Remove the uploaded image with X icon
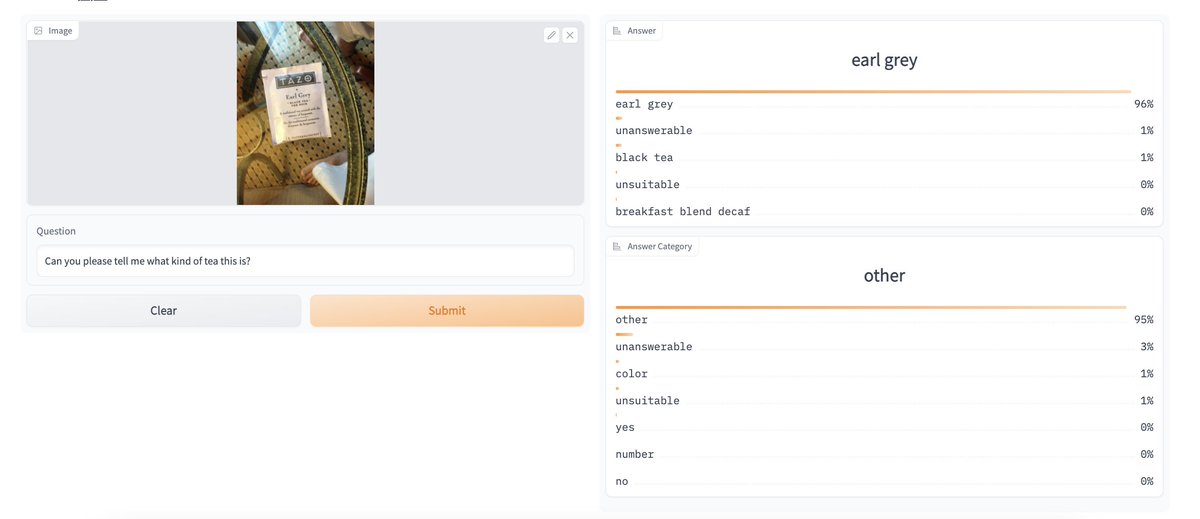The height and width of the screenshot is (519, 1200). (x=570, y=35)
